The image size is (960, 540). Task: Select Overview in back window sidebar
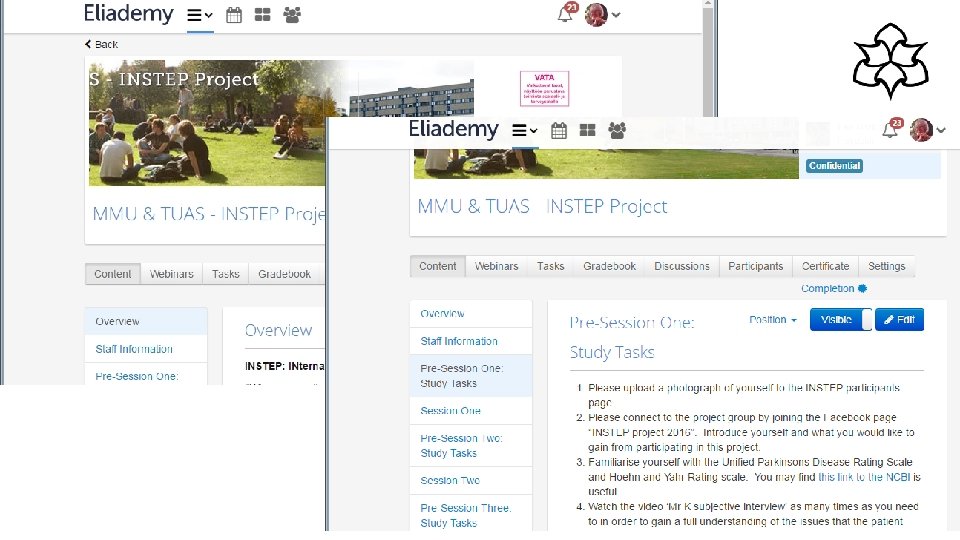[x=146, y=321]
